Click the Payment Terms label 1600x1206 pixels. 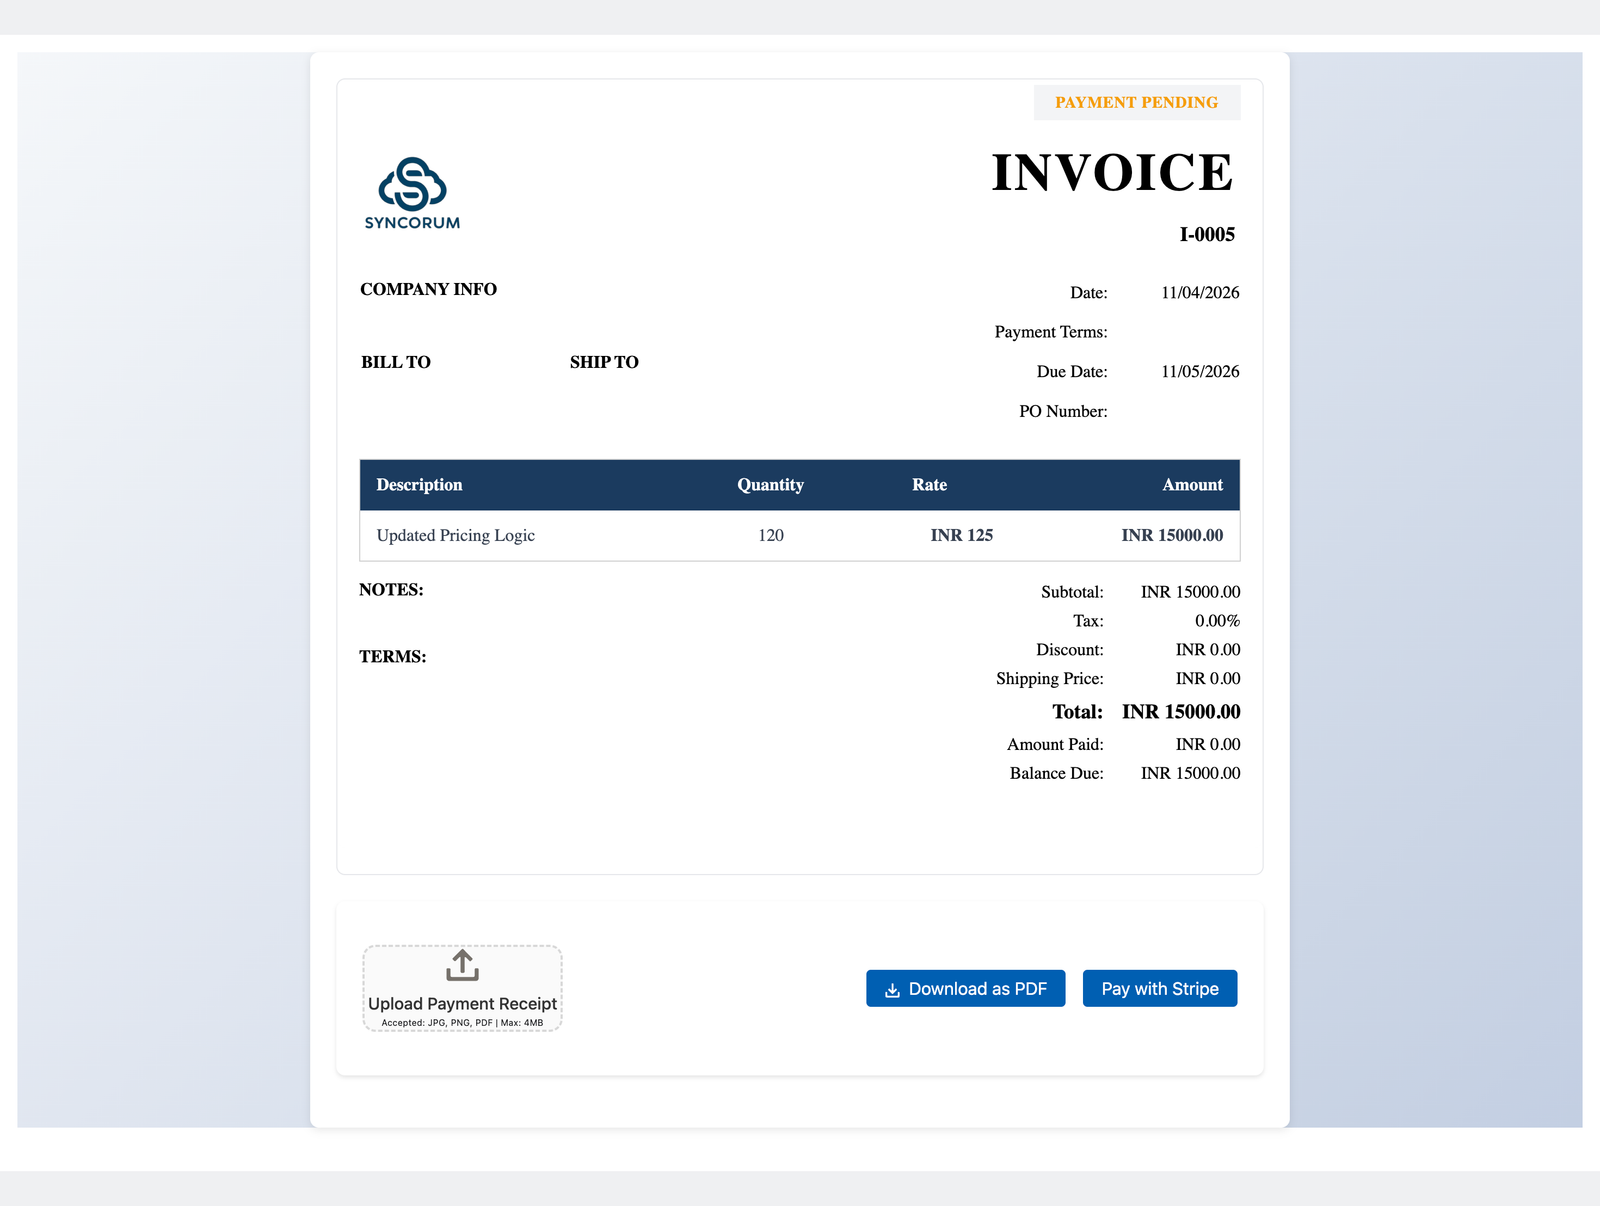pyautogui.click(x=1051, y=332)
